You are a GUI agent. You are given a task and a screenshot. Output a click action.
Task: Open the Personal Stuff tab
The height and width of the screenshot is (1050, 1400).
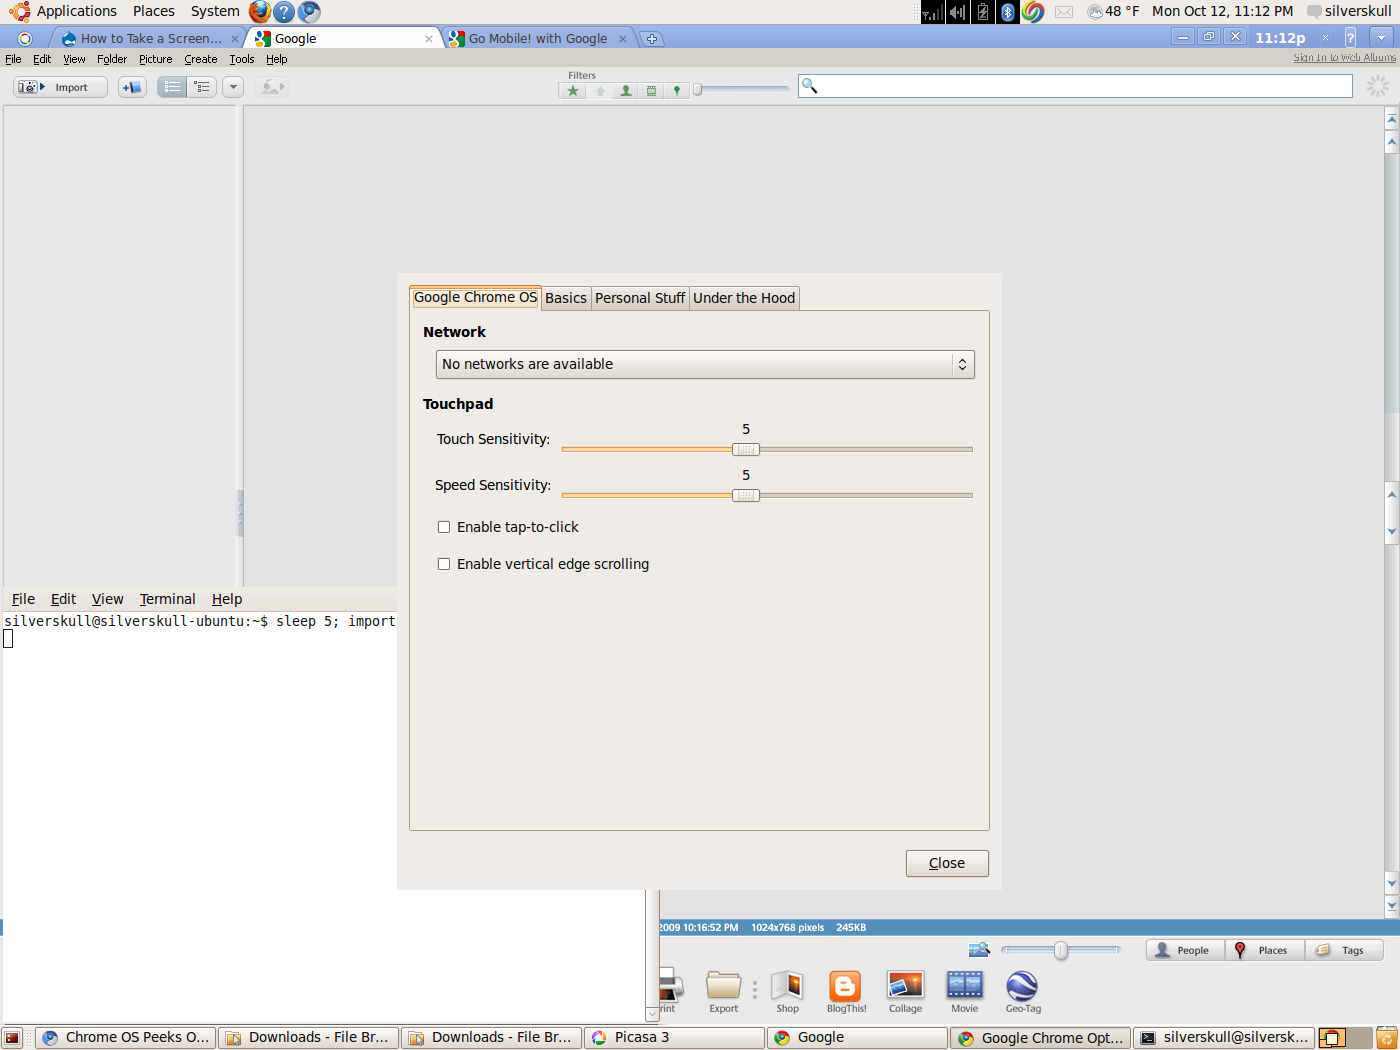pyautogui.click(x=640, y=298)
